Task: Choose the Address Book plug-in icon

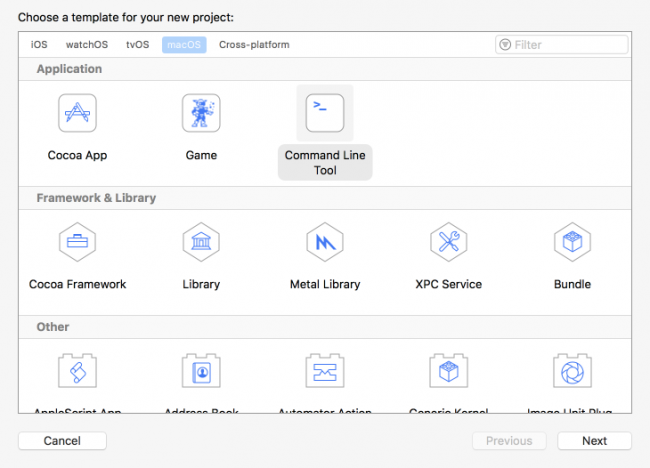Action: (201, 371)
